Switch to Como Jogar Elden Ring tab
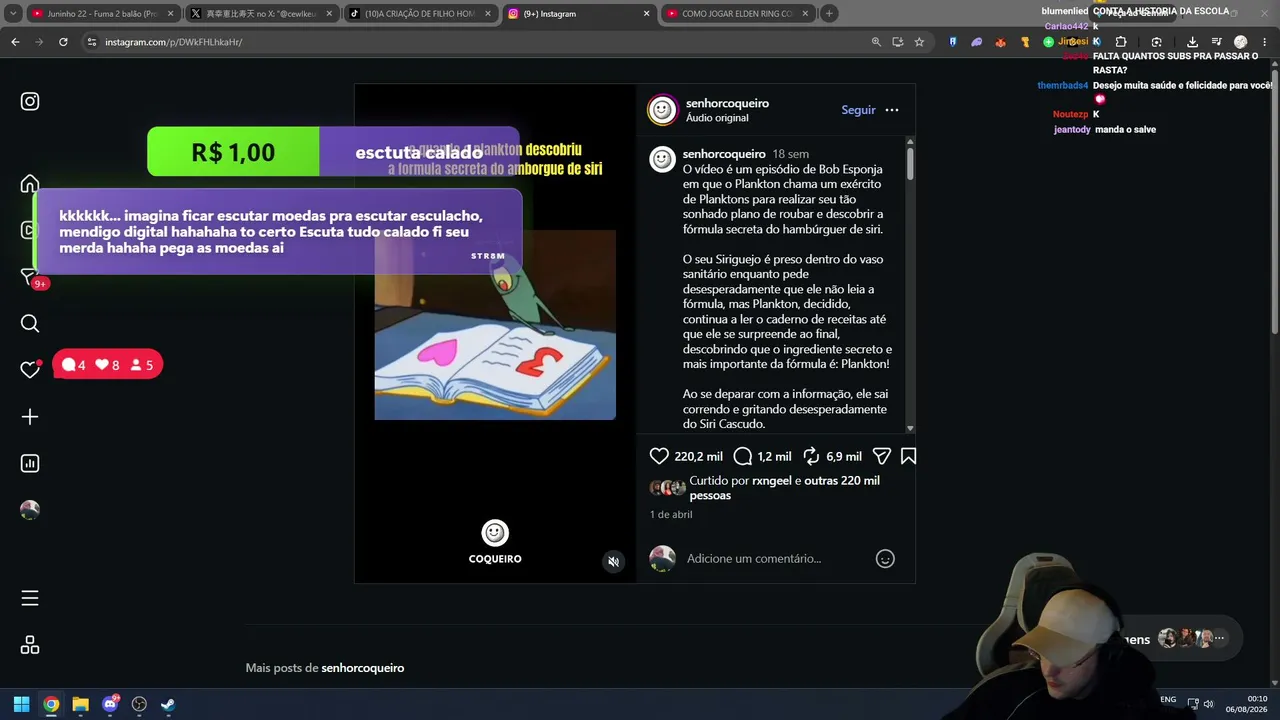1280x720 pixels. 737,14
